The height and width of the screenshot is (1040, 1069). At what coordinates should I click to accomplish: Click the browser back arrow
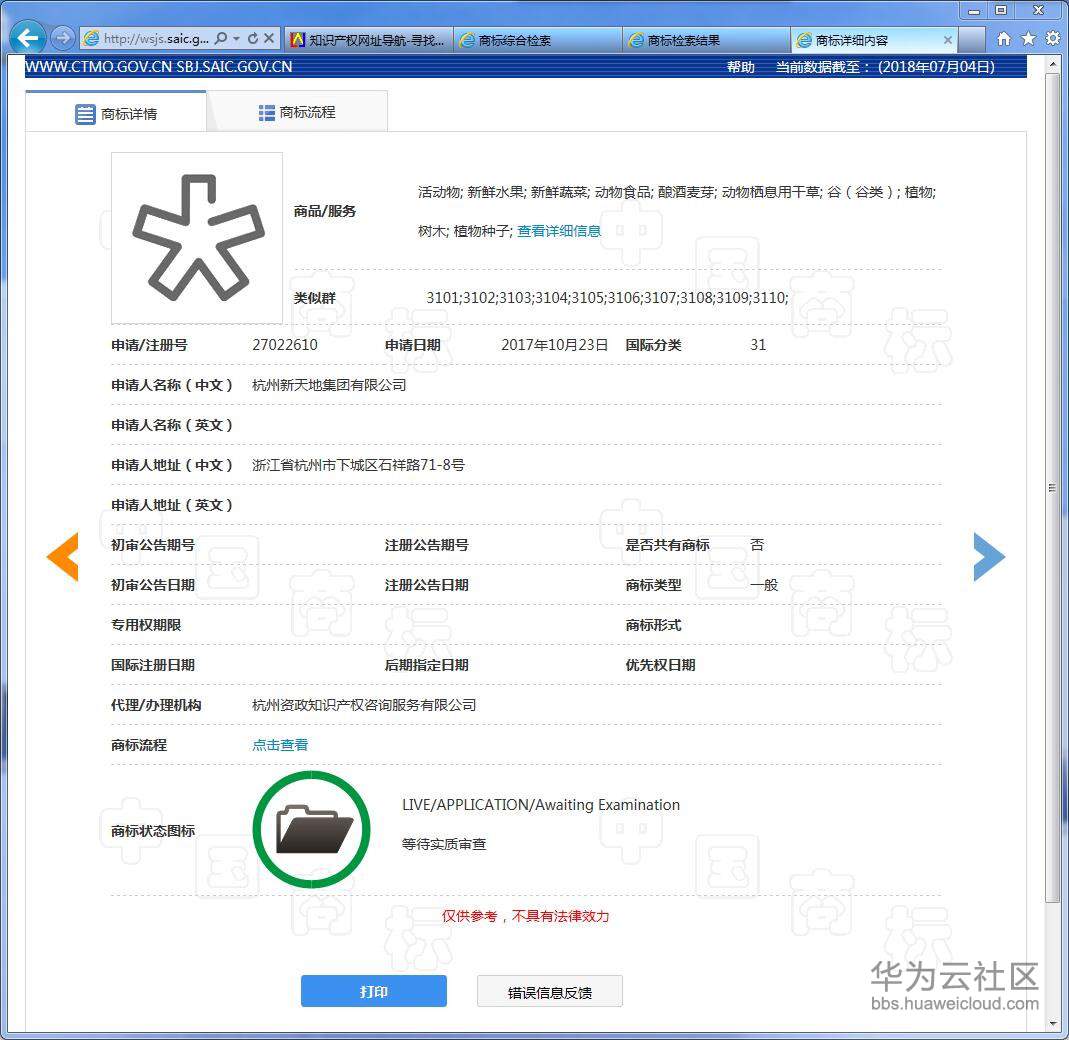[x=27, y=37]
